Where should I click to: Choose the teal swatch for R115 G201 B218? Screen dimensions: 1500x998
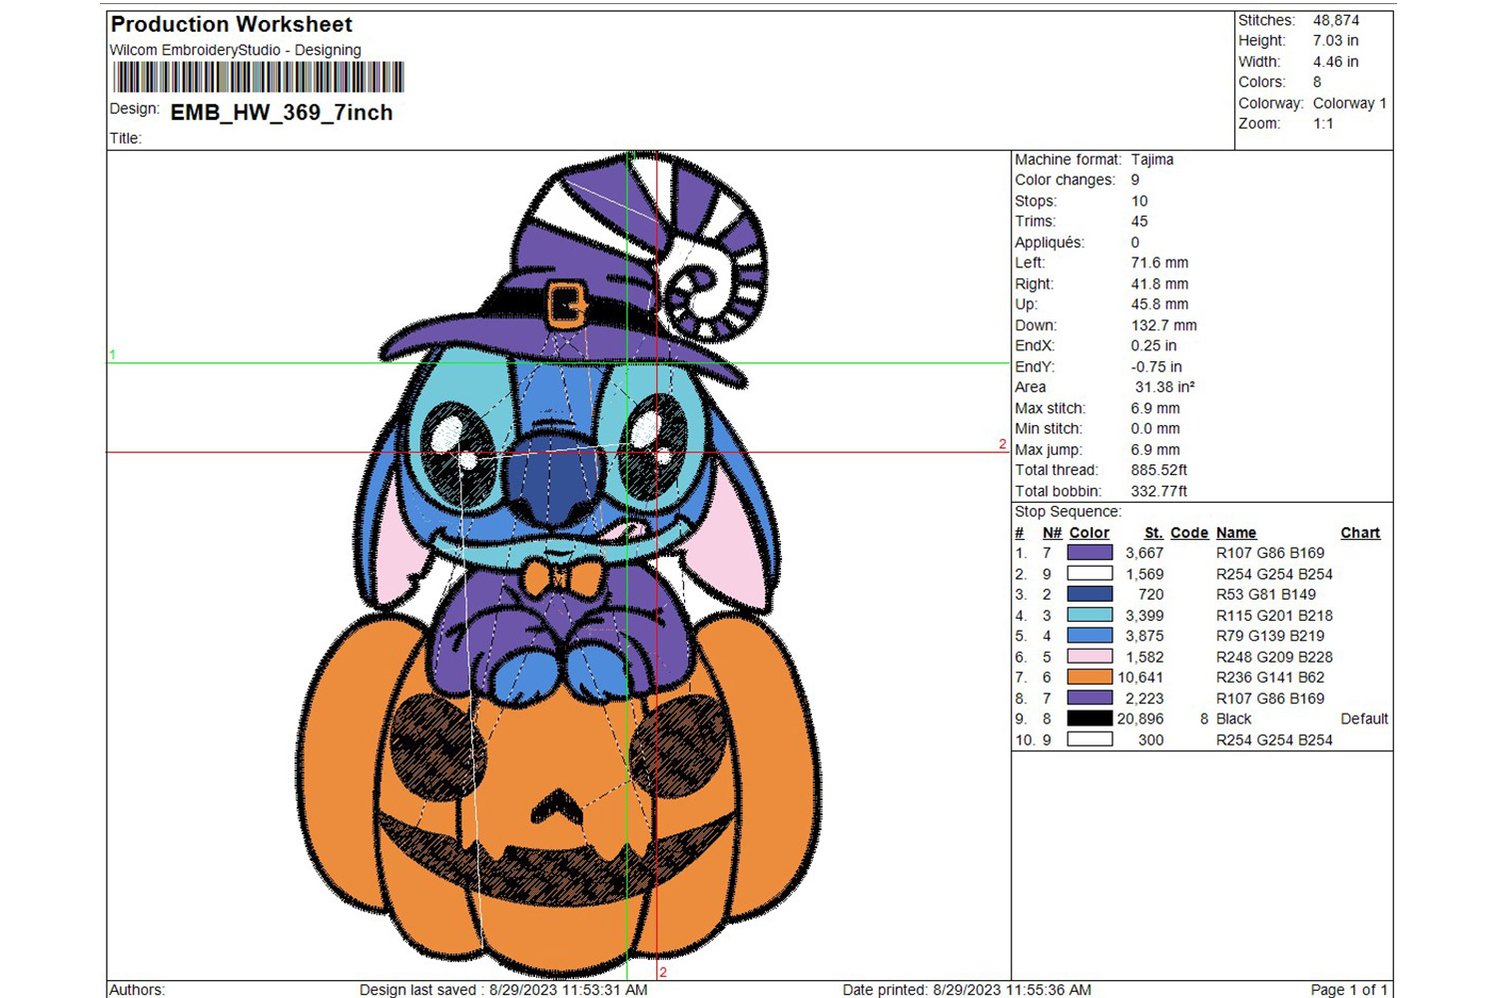coord(1090,615)
